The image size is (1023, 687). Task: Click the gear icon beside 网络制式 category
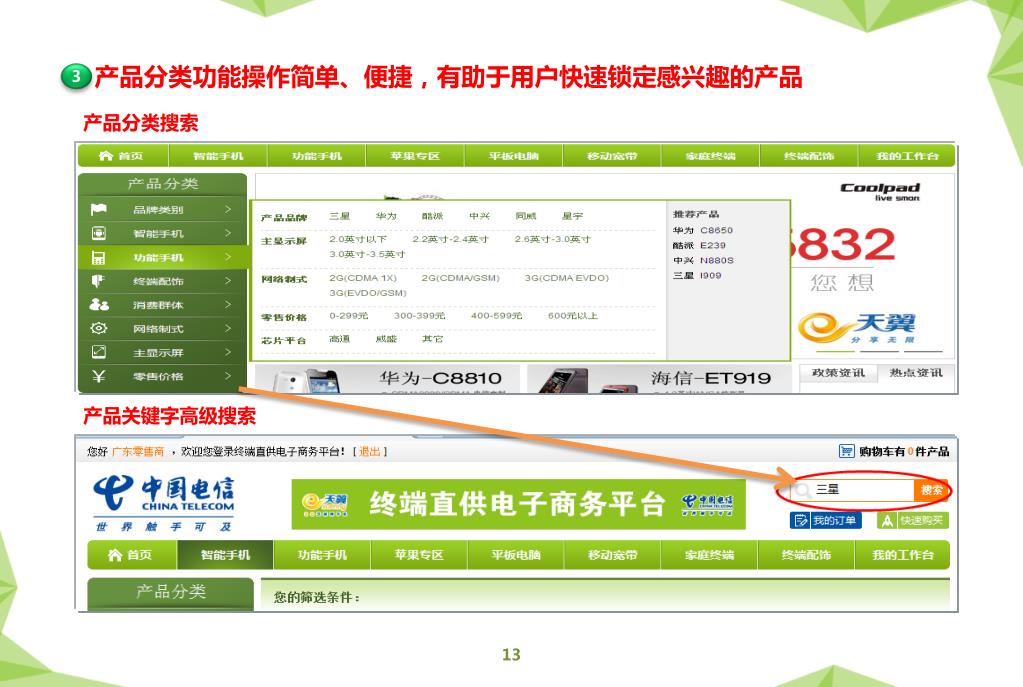click(99, 328)
